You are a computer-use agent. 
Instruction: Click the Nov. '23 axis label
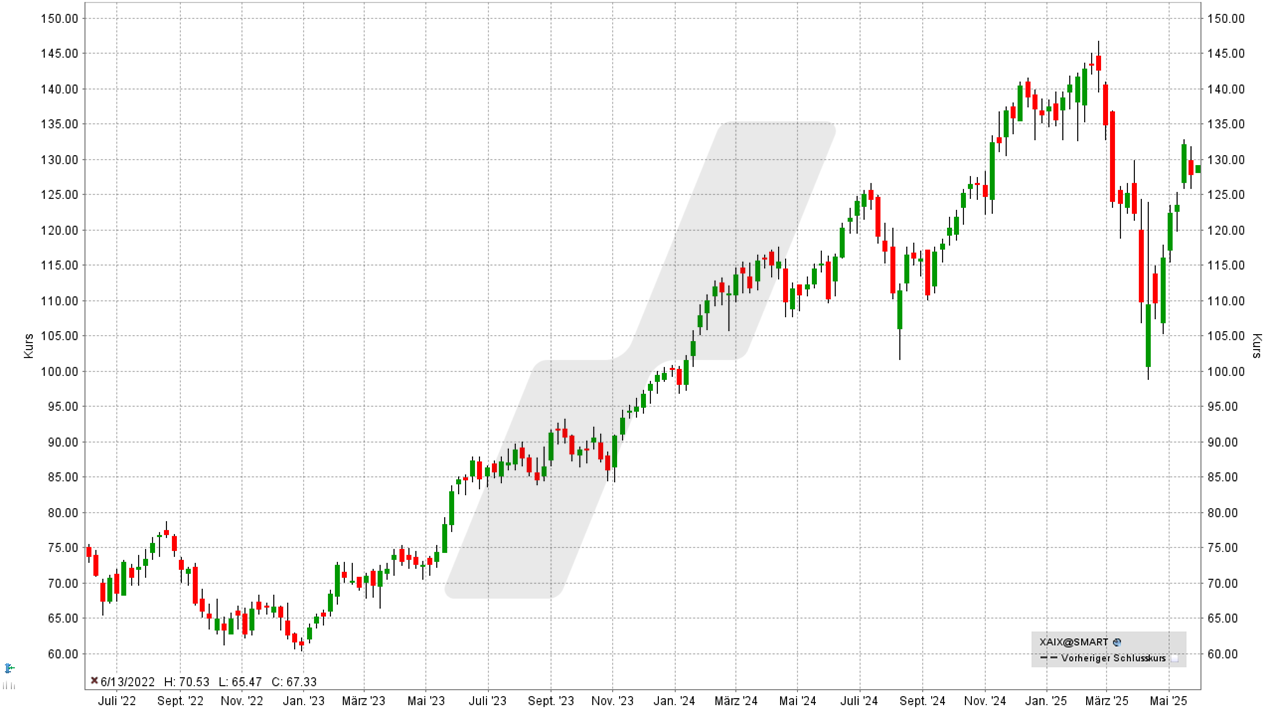coord(612,702)
